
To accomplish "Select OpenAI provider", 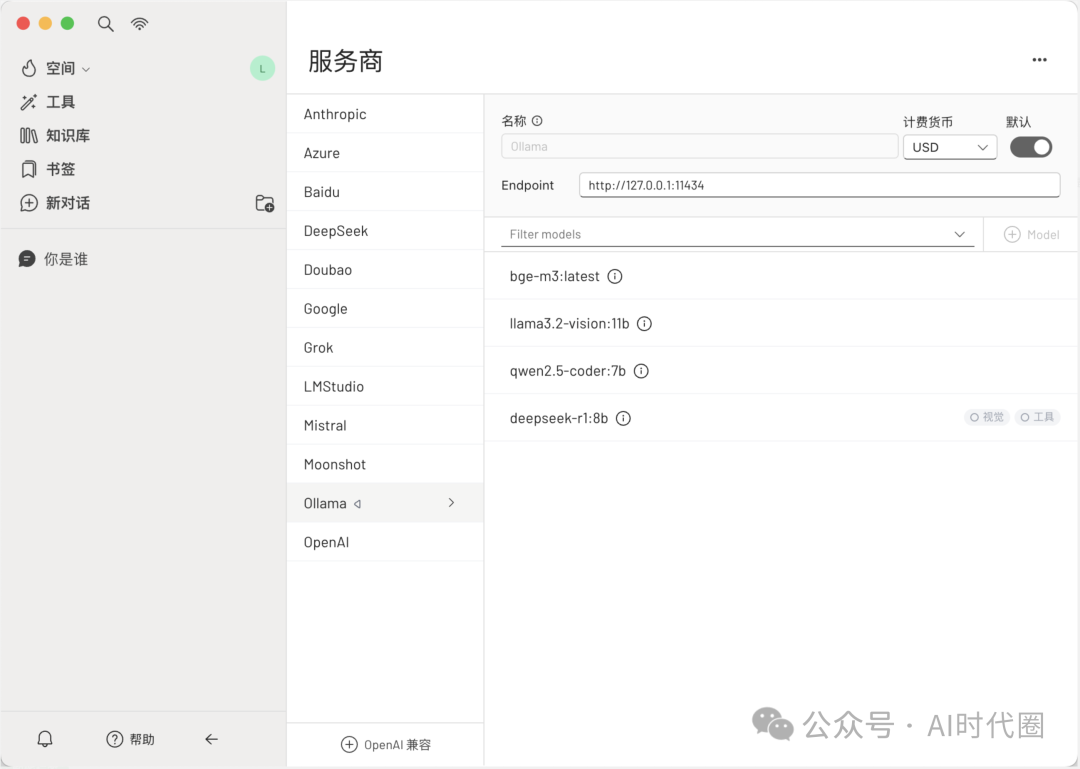I will point(385,542).
